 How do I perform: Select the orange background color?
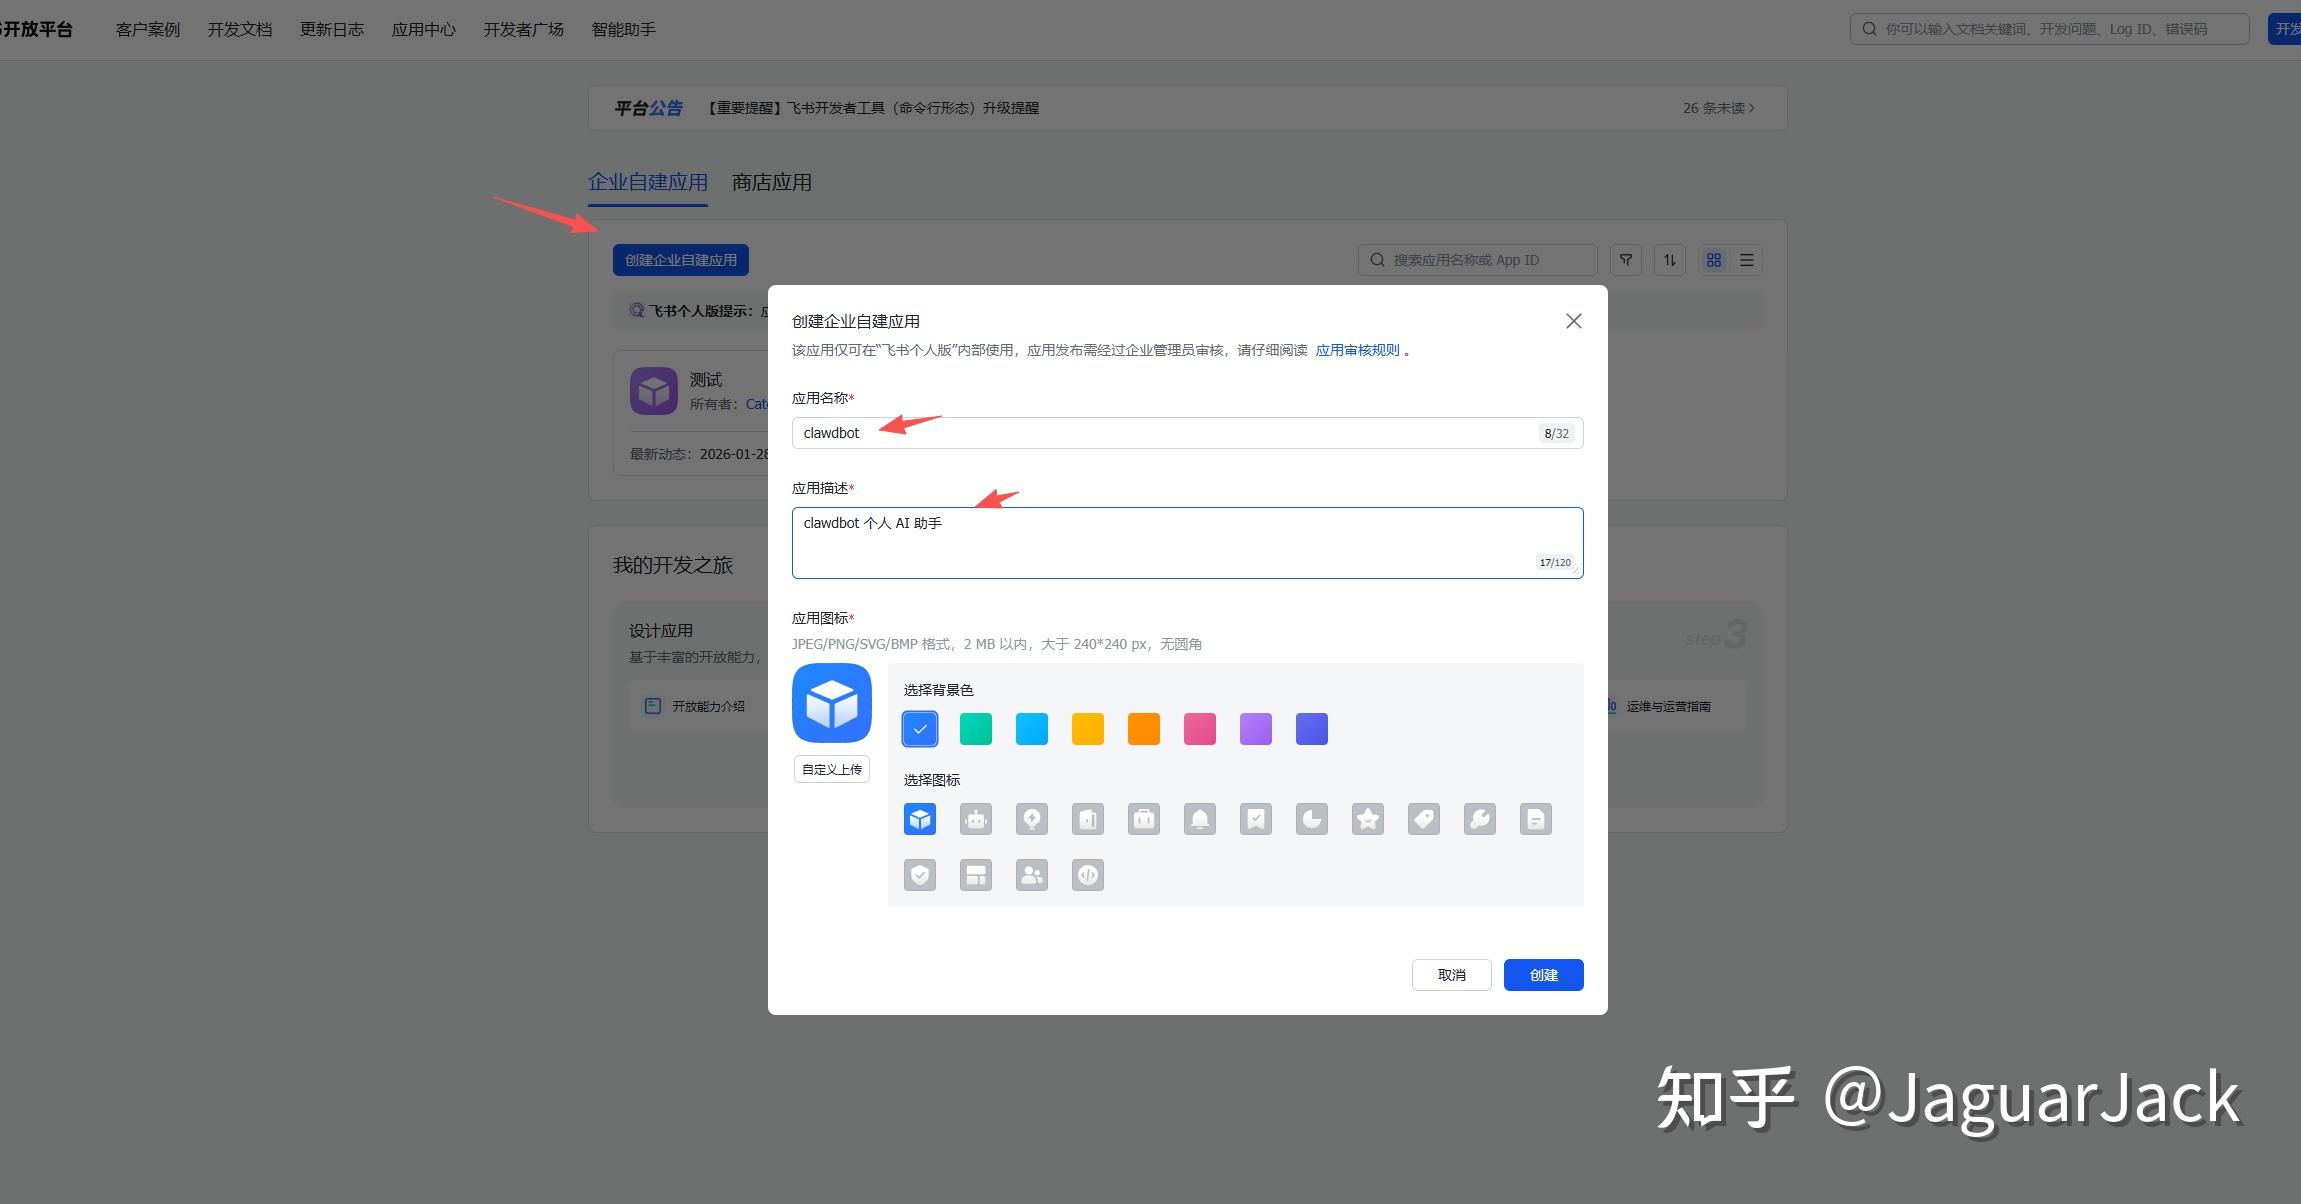click(1143, 729)
